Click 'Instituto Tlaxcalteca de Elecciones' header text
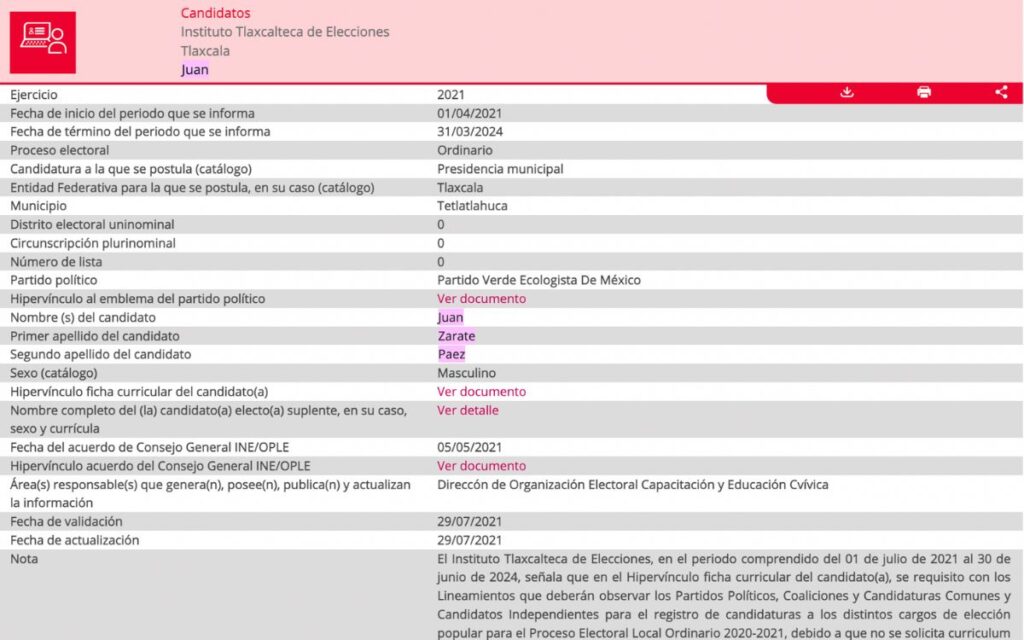 click(285, 32)
